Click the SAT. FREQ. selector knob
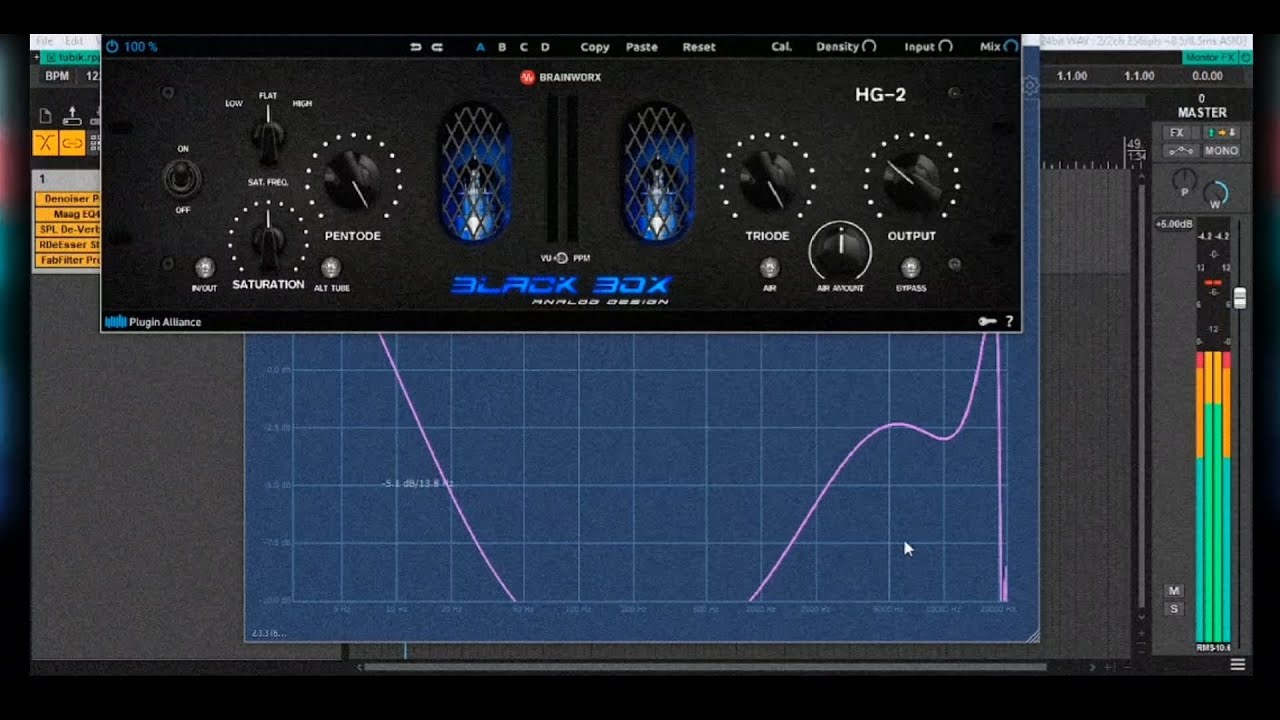The image size is (1280, 720). tap(267, 138)
